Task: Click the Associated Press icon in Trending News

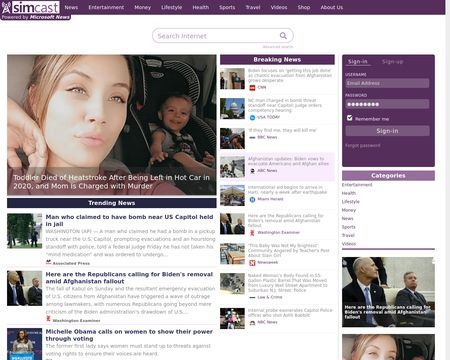Action: pos(48,263)
